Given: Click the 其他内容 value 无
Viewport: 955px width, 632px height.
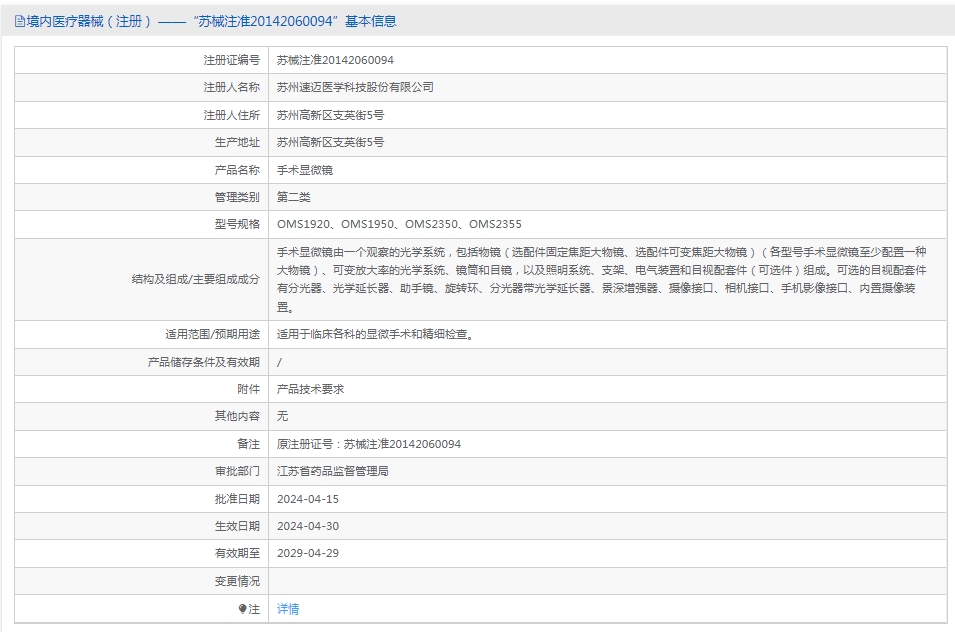Looking at the screenshot, I should 282,416.
